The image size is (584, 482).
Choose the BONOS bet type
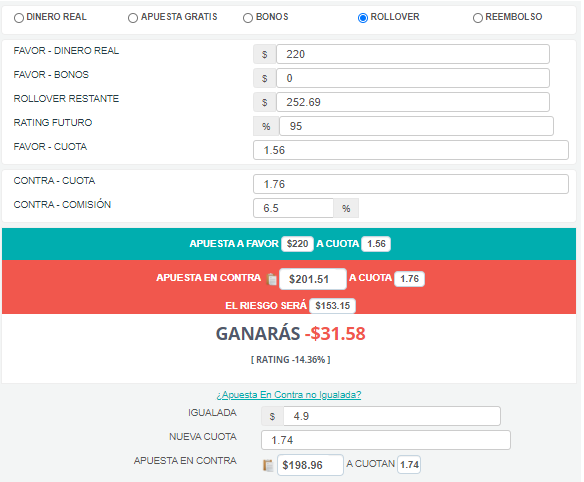coord(248,18)
